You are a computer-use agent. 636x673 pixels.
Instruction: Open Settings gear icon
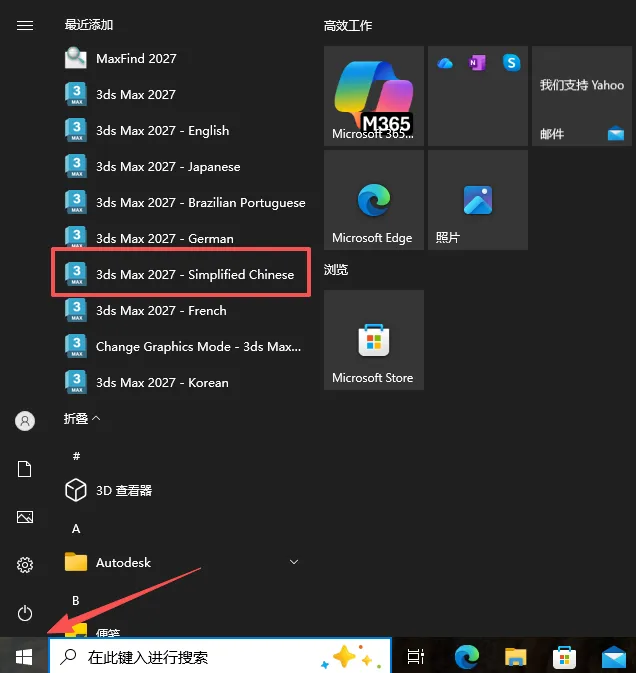(x=25, y=565)
